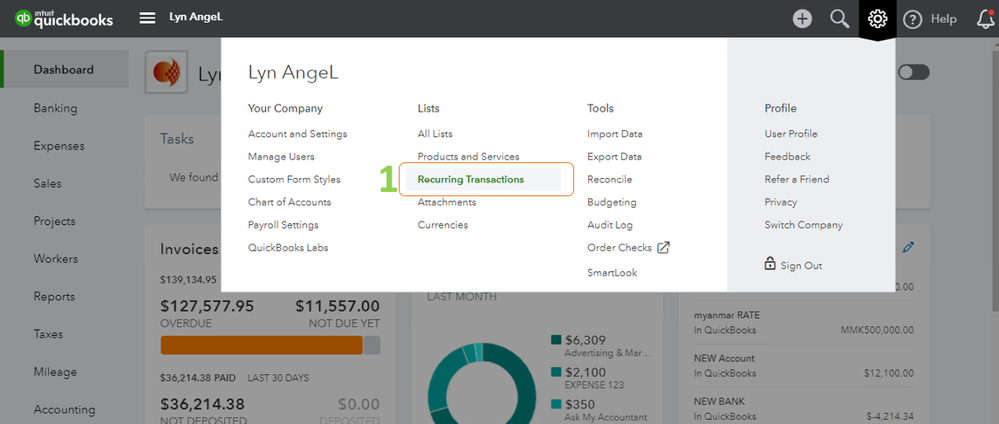Open Privacy link

(x=780, y=202)
